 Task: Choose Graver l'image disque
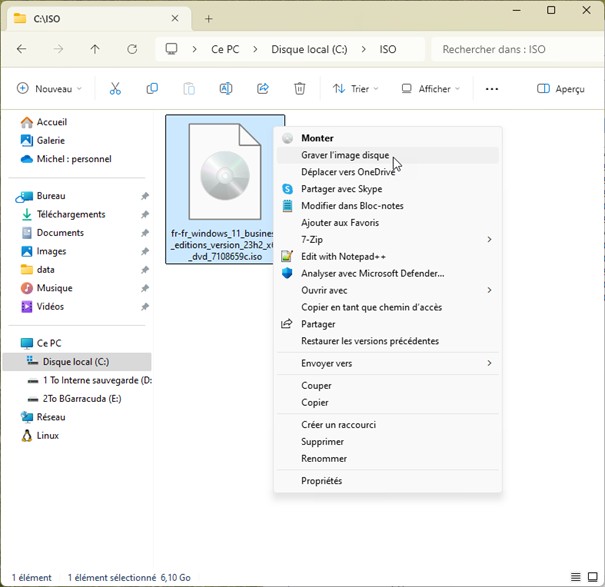[x=345, y=155]
